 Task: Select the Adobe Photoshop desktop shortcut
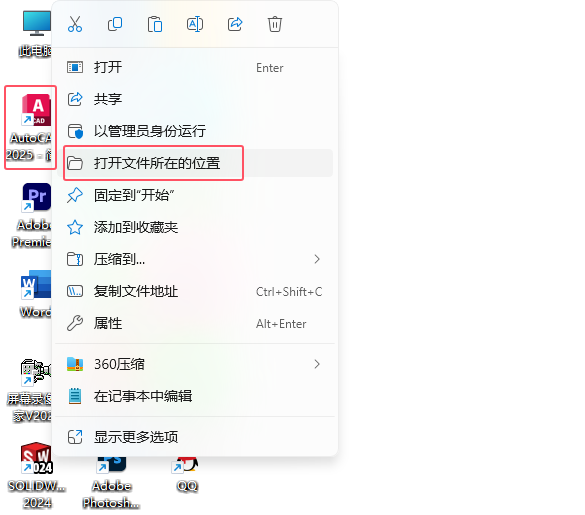coord(111,483)
